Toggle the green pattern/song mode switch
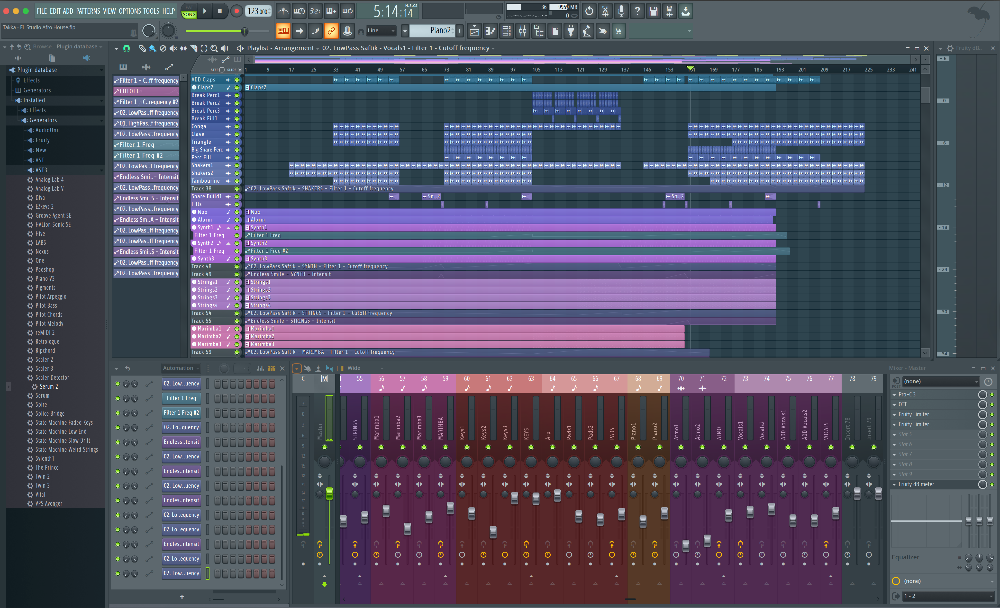Screen dimensions: 1000x608 pyautogui.click(x=189, y=11)
